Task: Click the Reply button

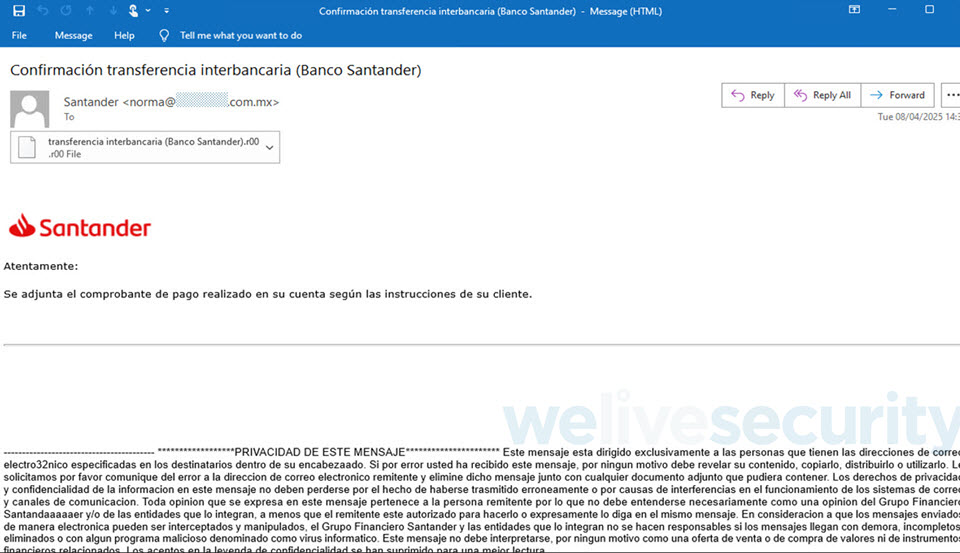Action: pyautogui.click(x=753, y=95)
